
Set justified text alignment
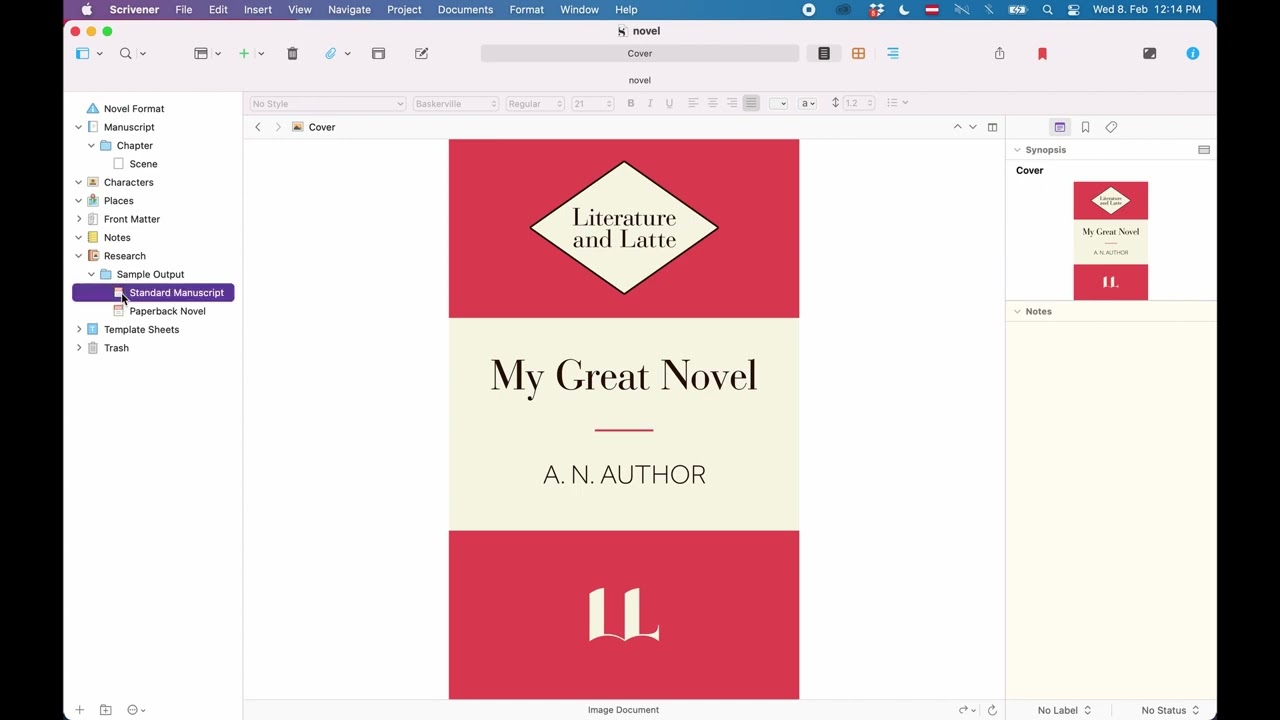751,103
